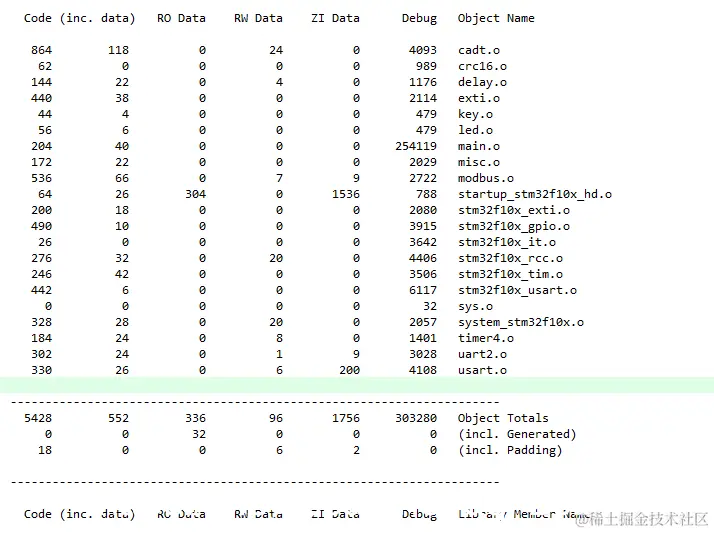Select the top RW Data header
The width and height of the screenshot is (714, 533).
258,18
